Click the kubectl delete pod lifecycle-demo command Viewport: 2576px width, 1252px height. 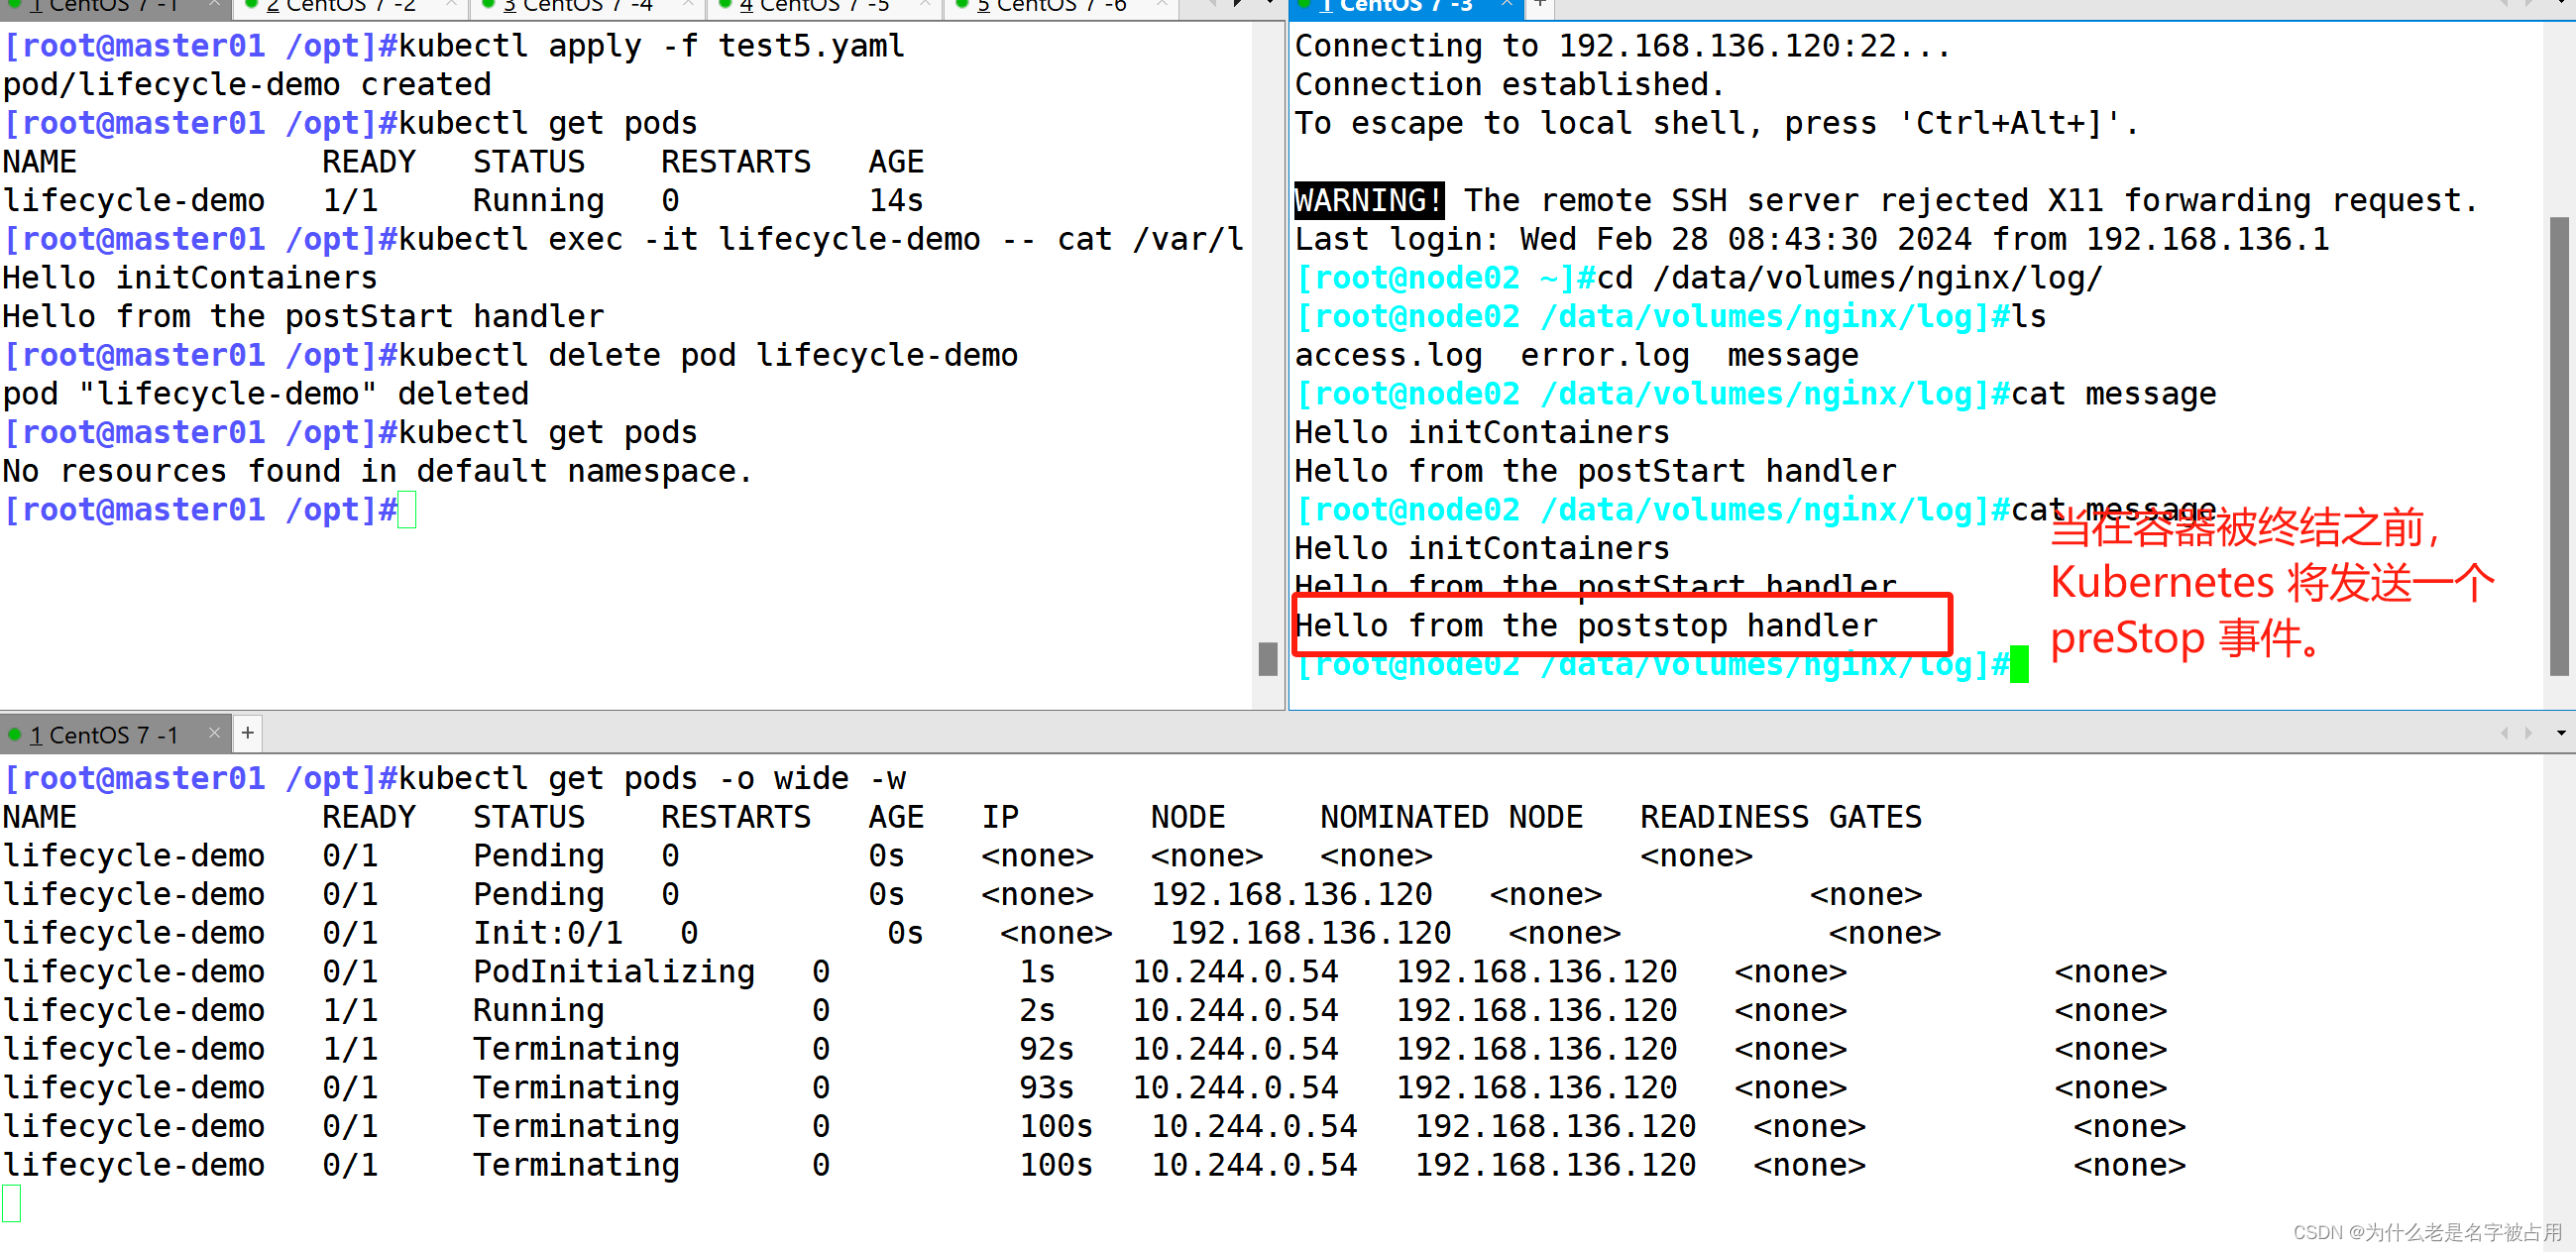(707, 355)
